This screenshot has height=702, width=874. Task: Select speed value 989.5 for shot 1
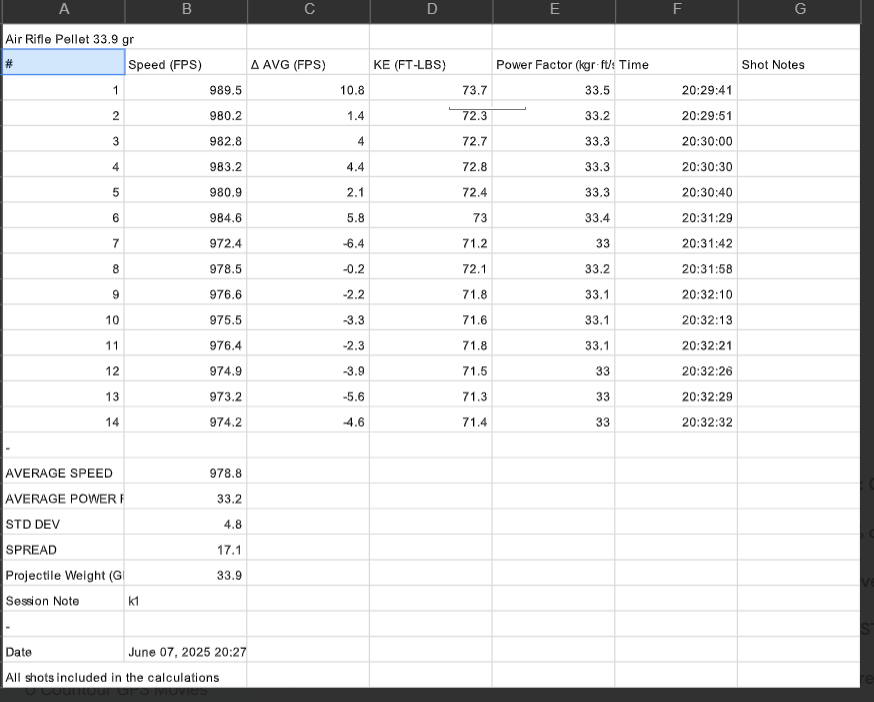[186, 90]
